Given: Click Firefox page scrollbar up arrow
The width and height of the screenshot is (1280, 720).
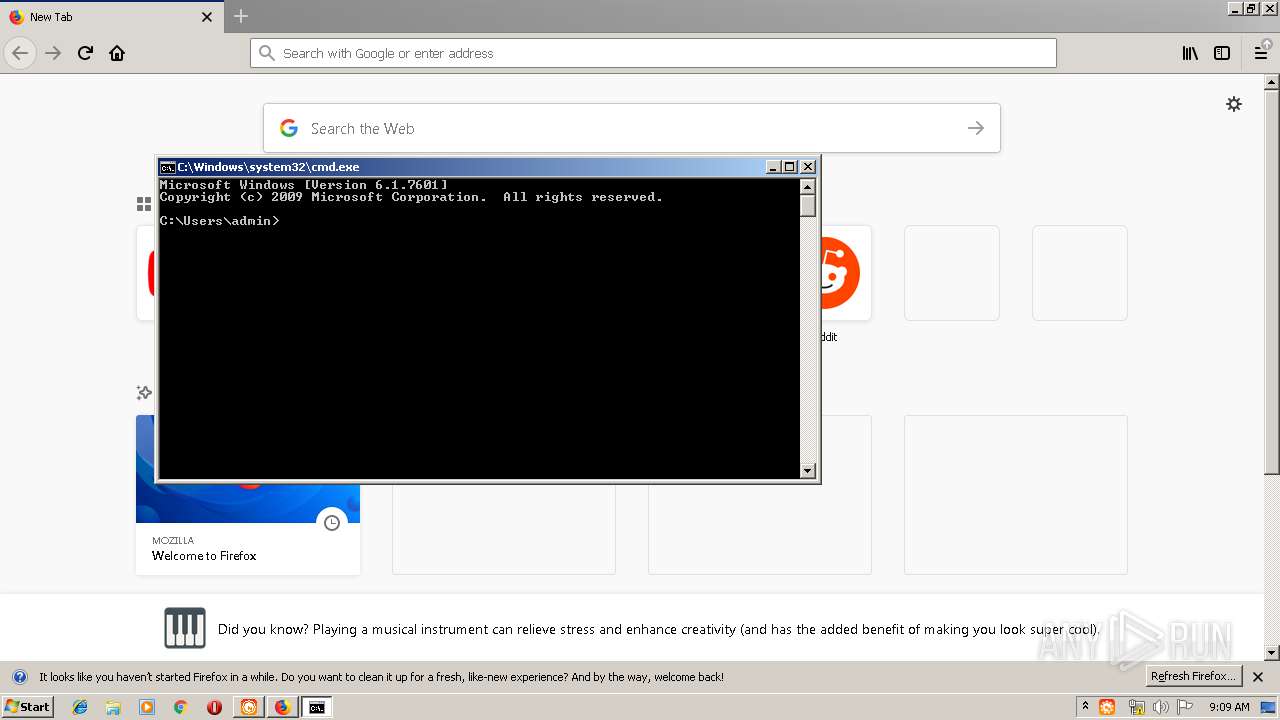Looking at the screenshot, I should [1272, 82].
